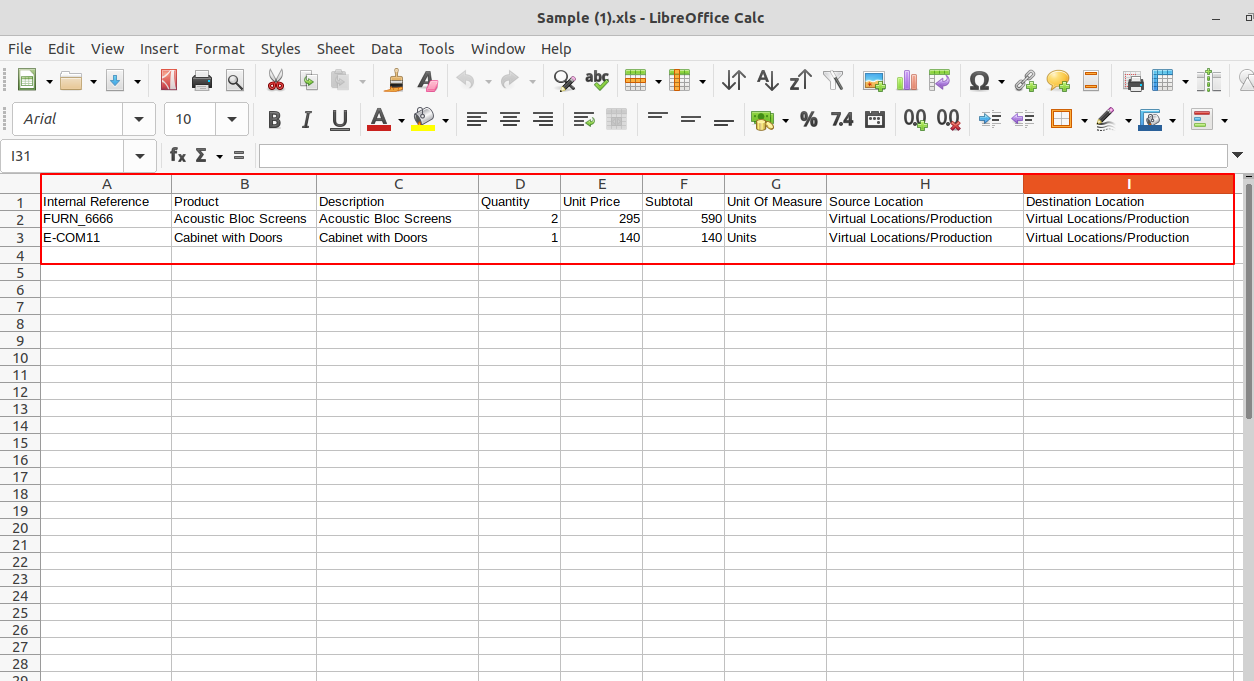Screen dimensions: 1254x681
Task: Insert a comment with the speech bubble icon
Action: [x=1058, y=81]
